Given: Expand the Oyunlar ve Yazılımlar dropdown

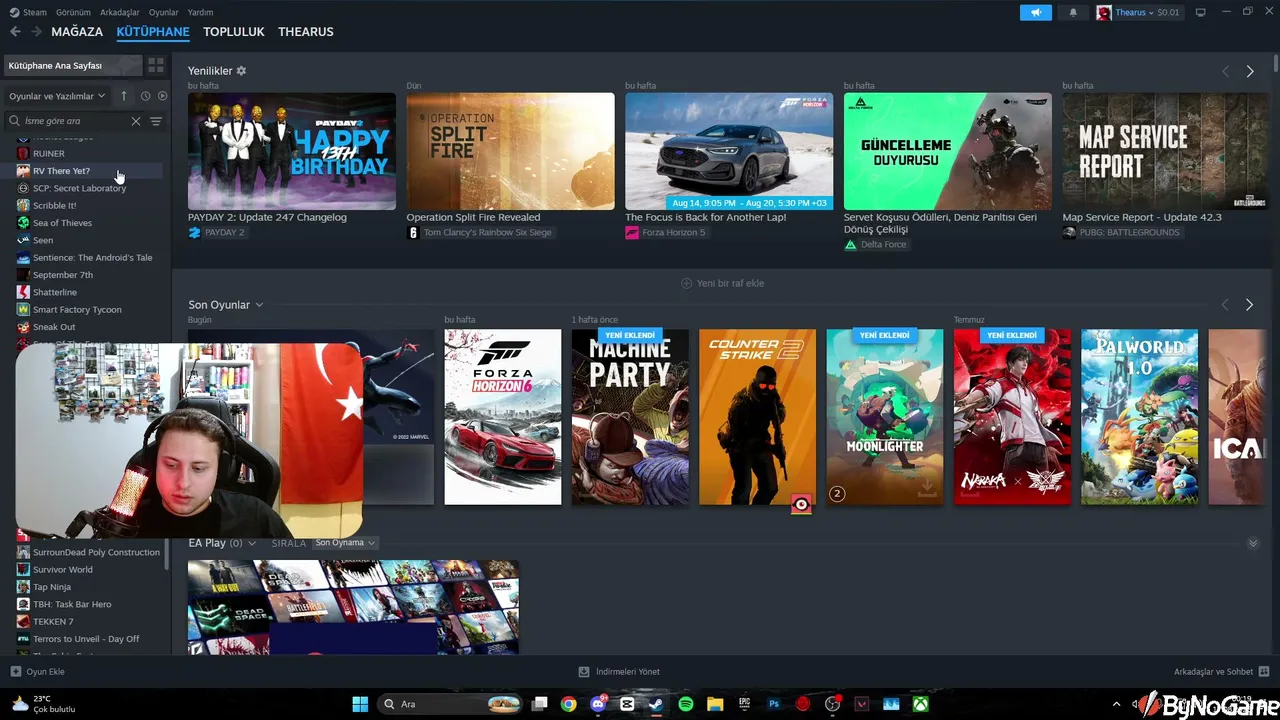Looking at the screenshot, I should (57, 96).
